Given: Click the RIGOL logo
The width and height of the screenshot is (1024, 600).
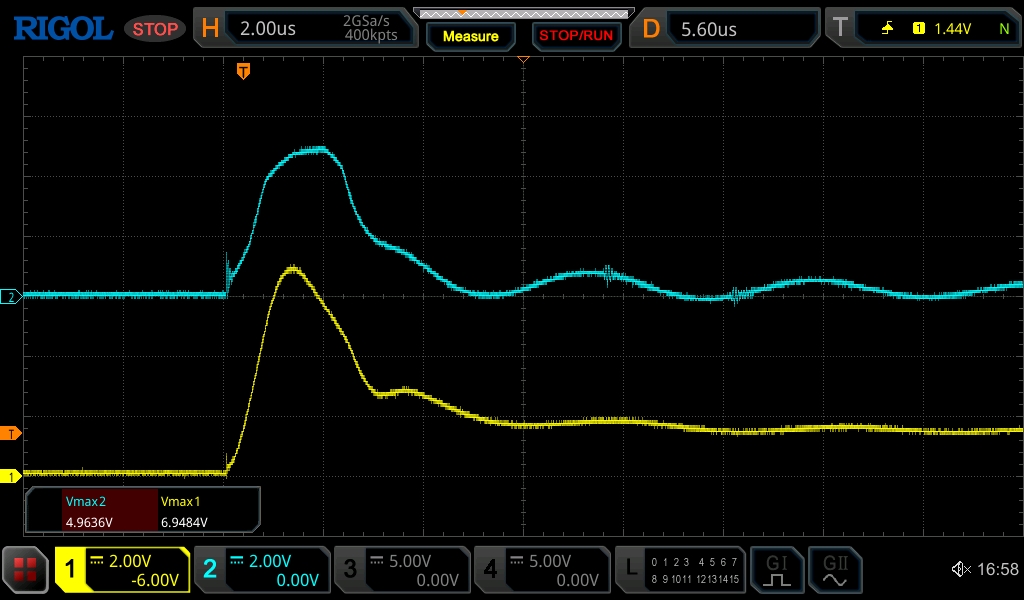Looking at the screenshot, I should click(x=62, y=29).
